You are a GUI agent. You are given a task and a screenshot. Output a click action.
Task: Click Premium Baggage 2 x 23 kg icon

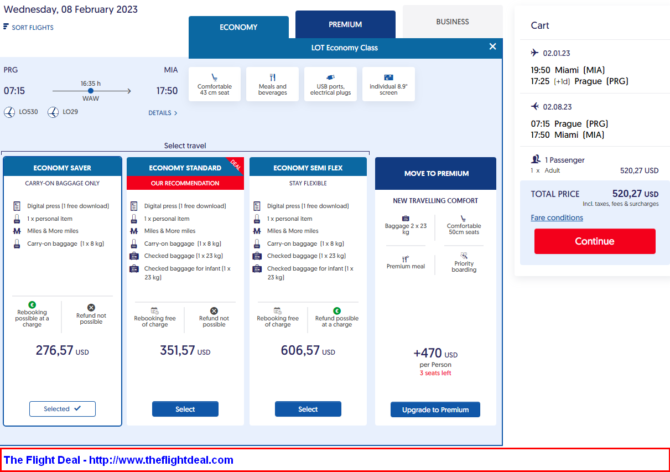pyautogui.click(x=406, y=218)
